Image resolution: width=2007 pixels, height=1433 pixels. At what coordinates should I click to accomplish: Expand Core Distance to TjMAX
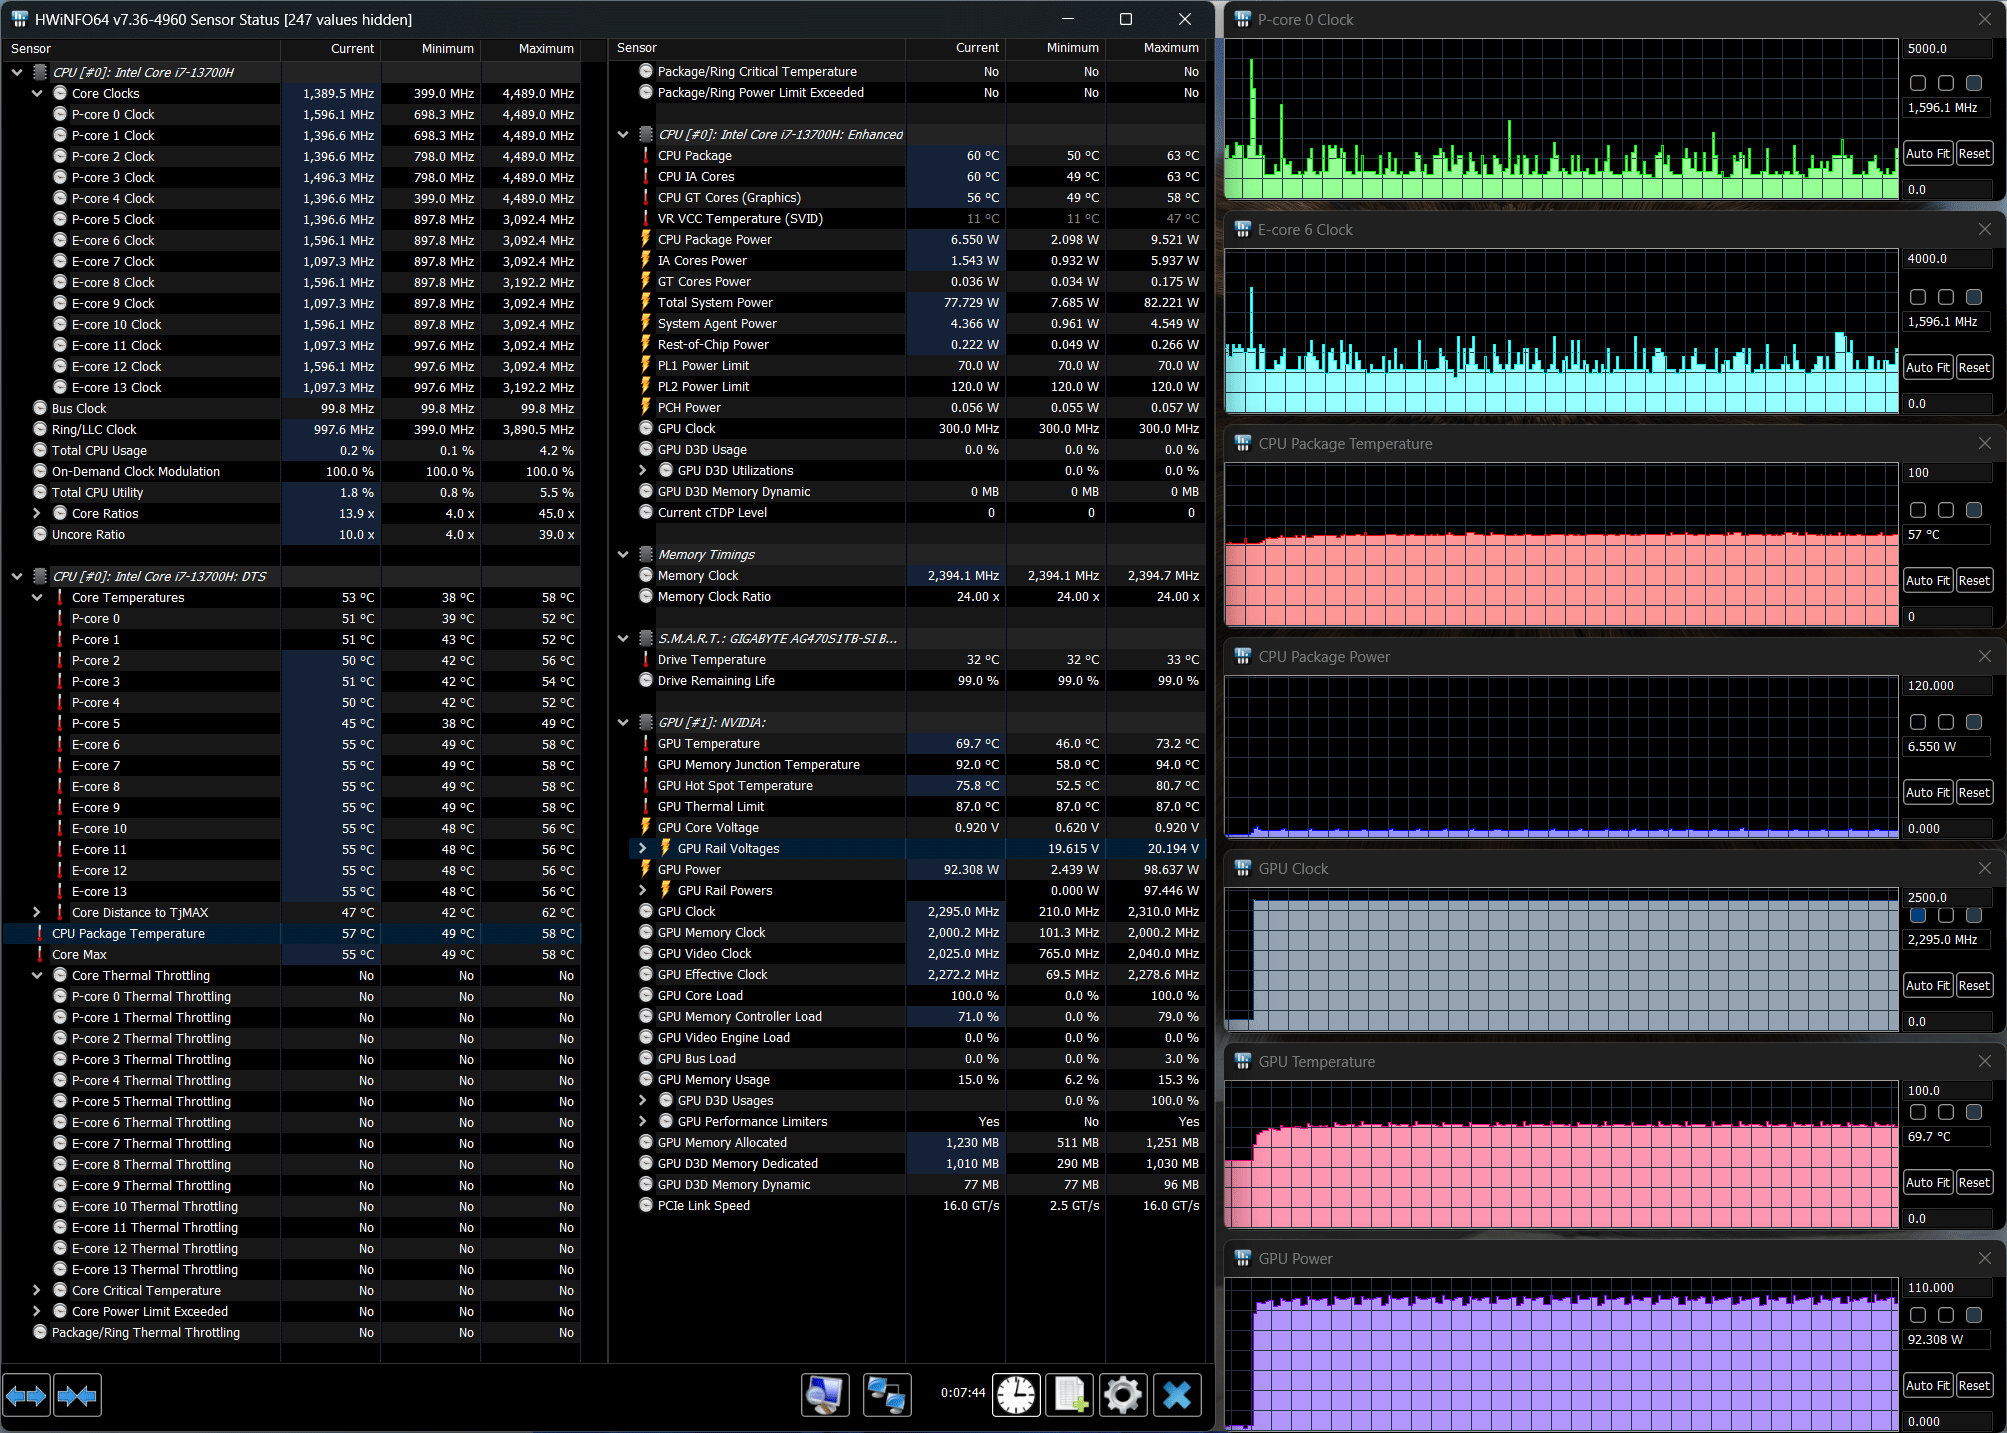[37, 912]
